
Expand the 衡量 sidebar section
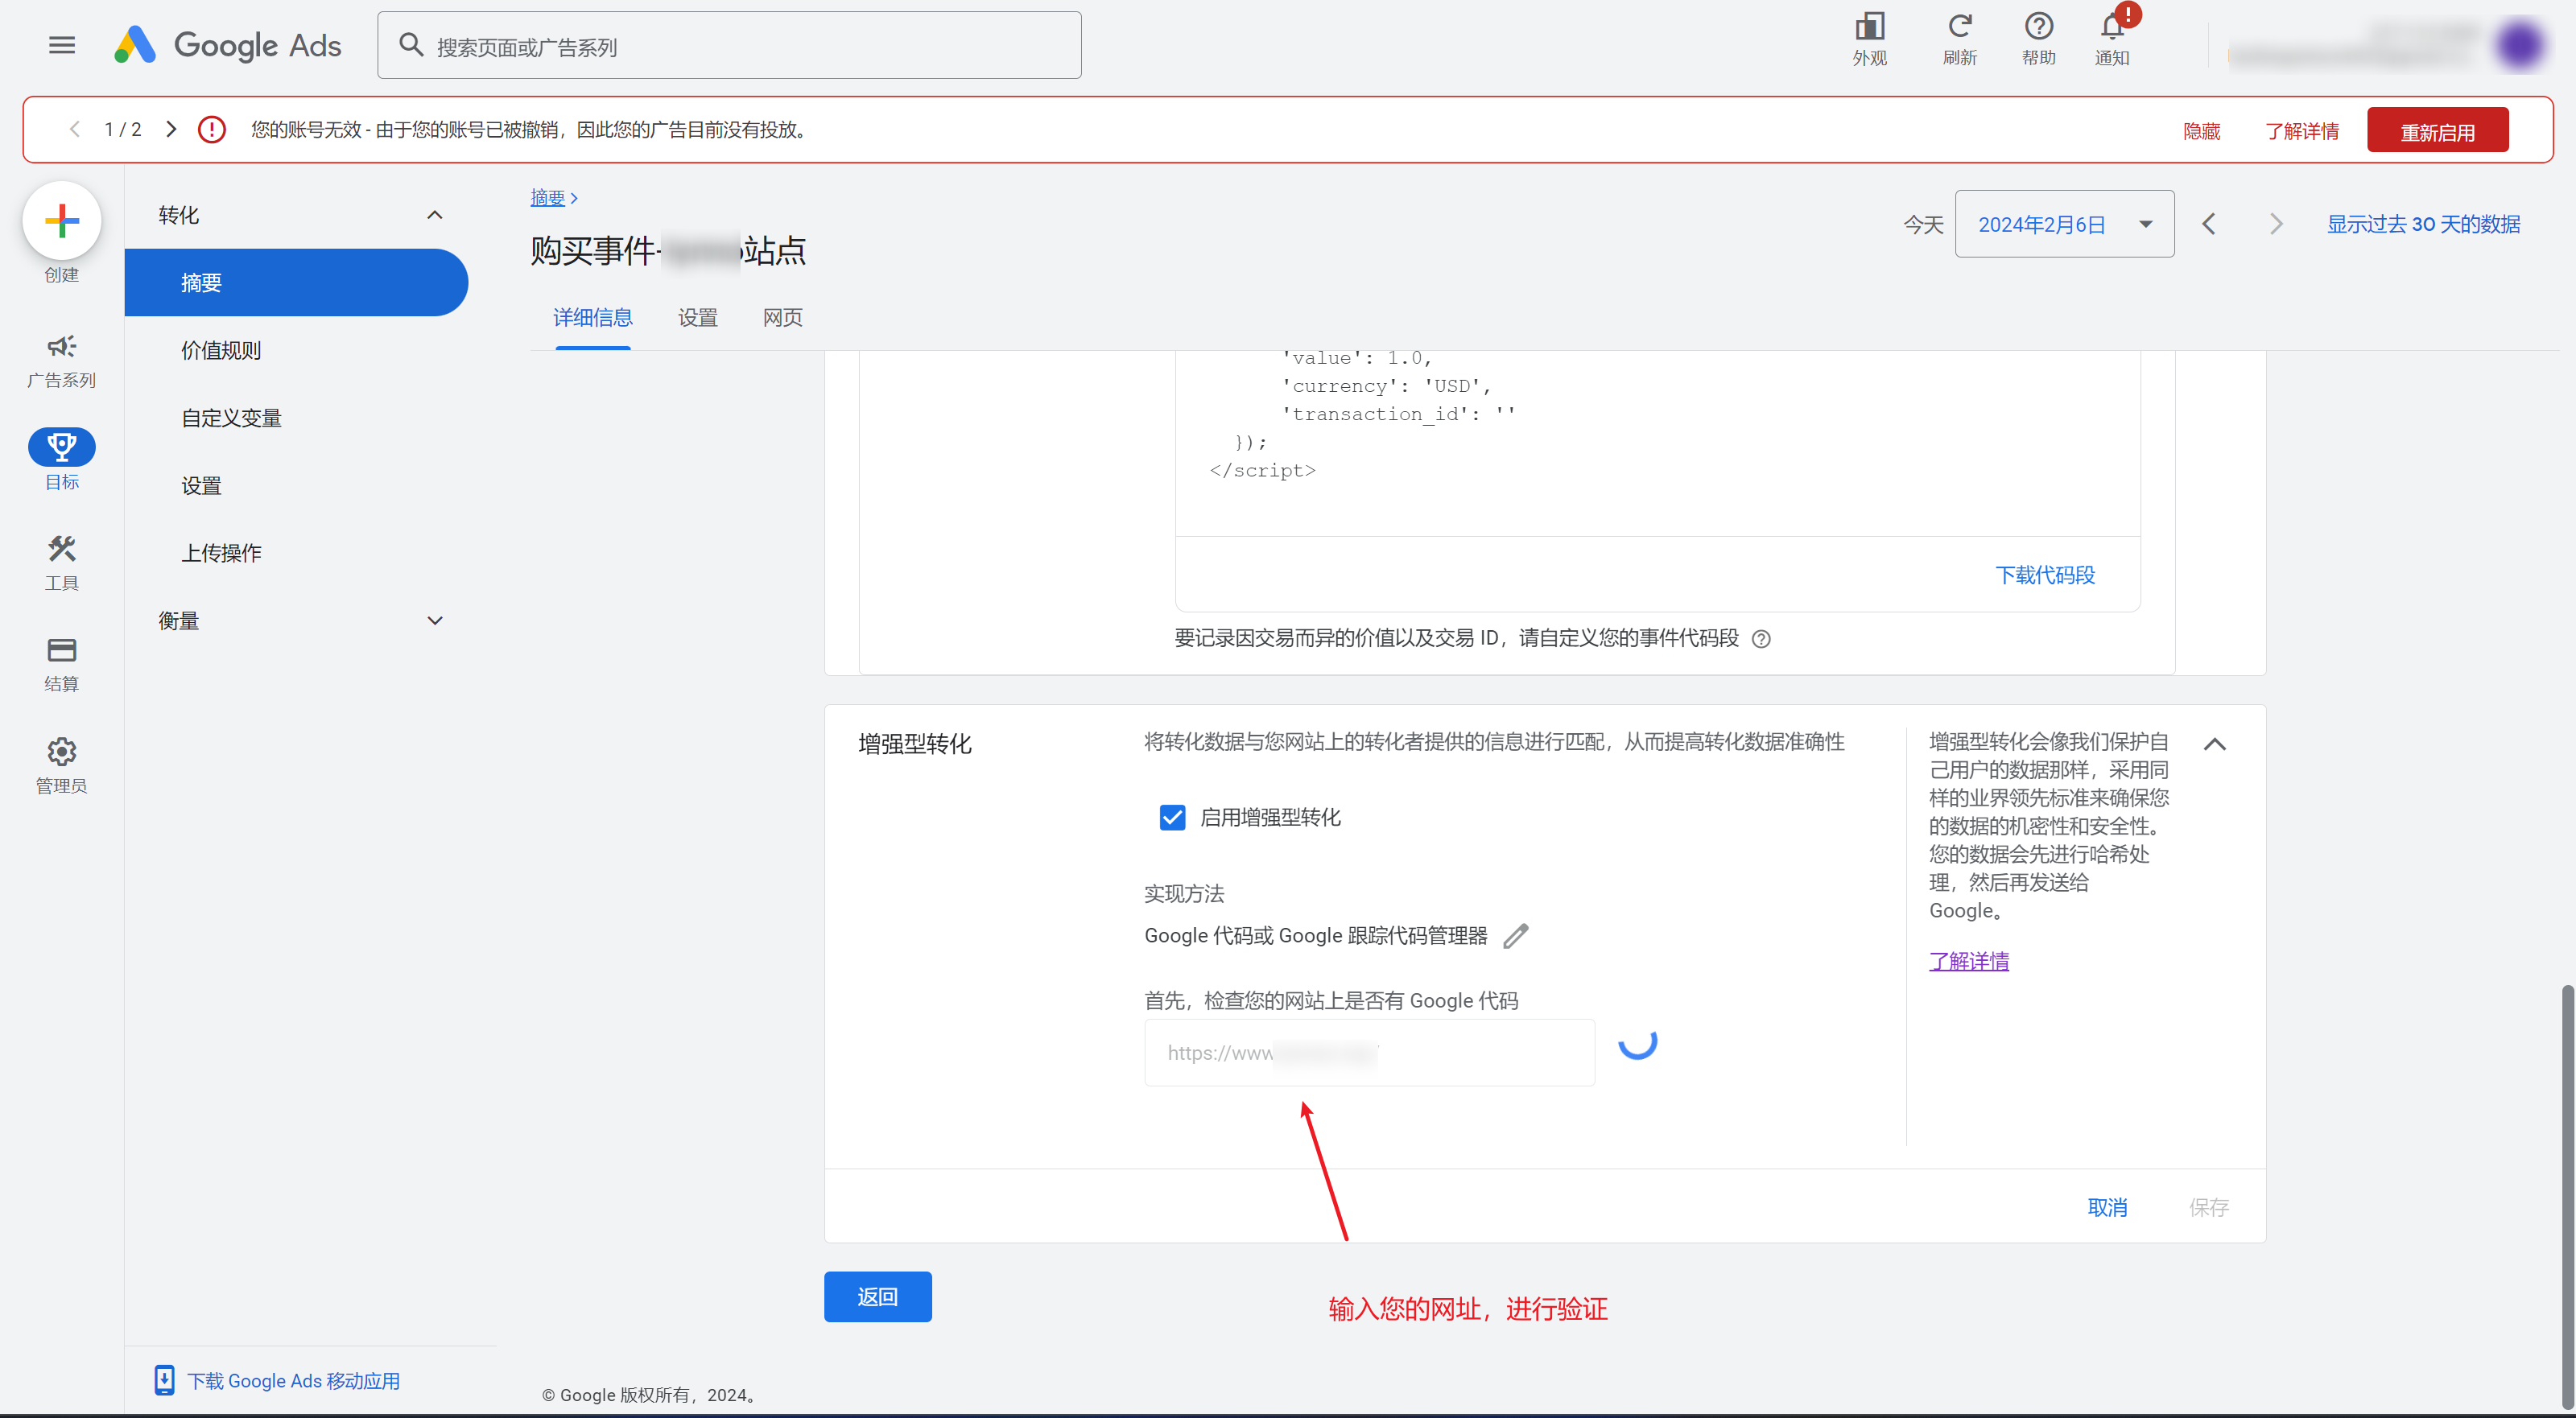[435, 621]
